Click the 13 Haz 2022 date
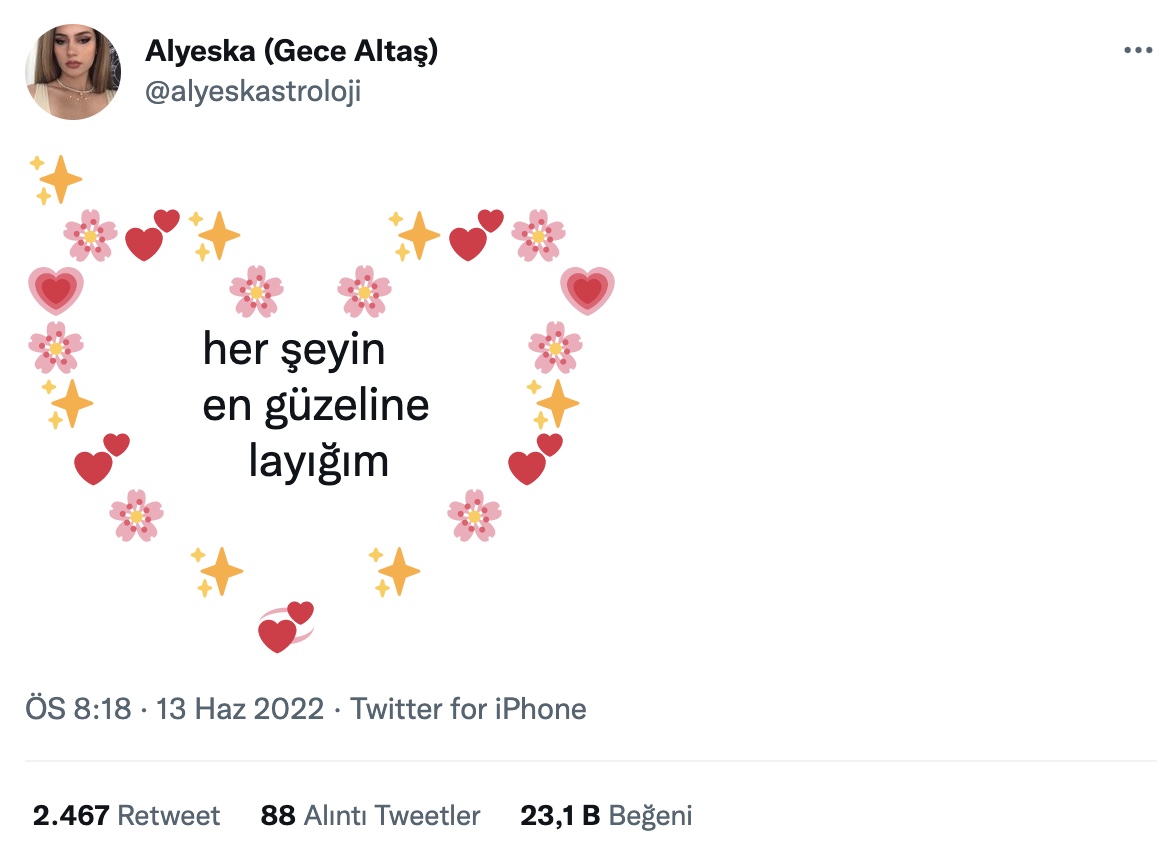 pyautogui.click(x=240, y=709)
